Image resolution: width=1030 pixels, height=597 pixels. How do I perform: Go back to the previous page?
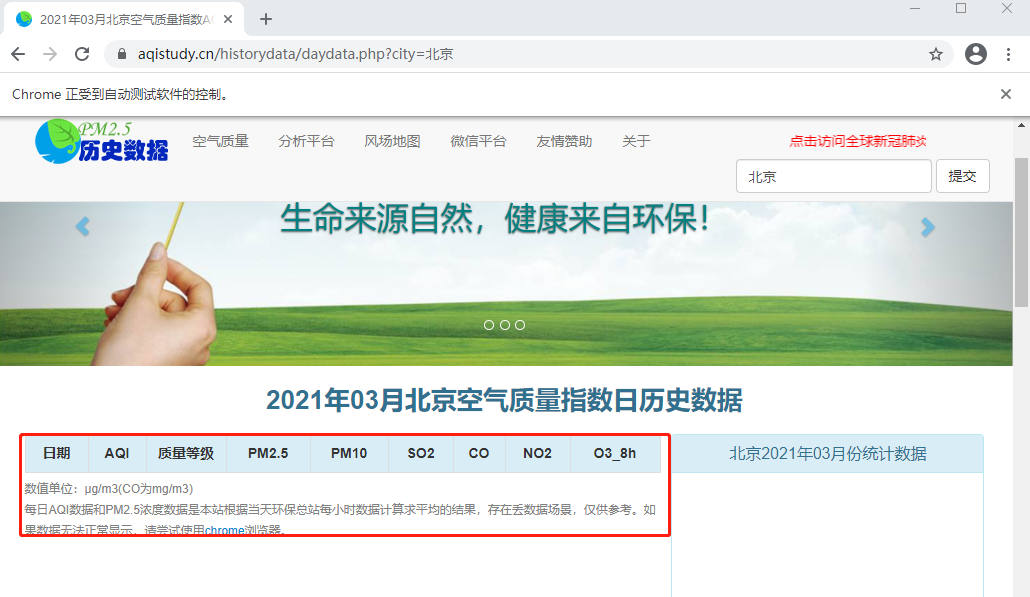click(18, 54)
